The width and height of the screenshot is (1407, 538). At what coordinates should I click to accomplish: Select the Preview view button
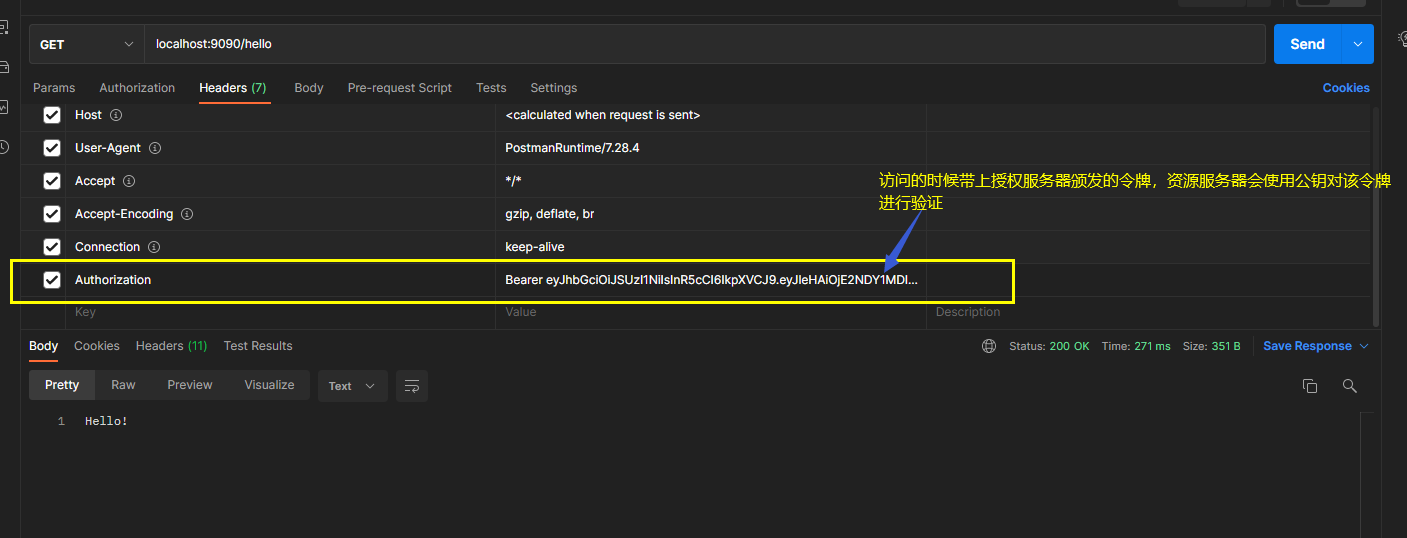(x=190, y=385)
